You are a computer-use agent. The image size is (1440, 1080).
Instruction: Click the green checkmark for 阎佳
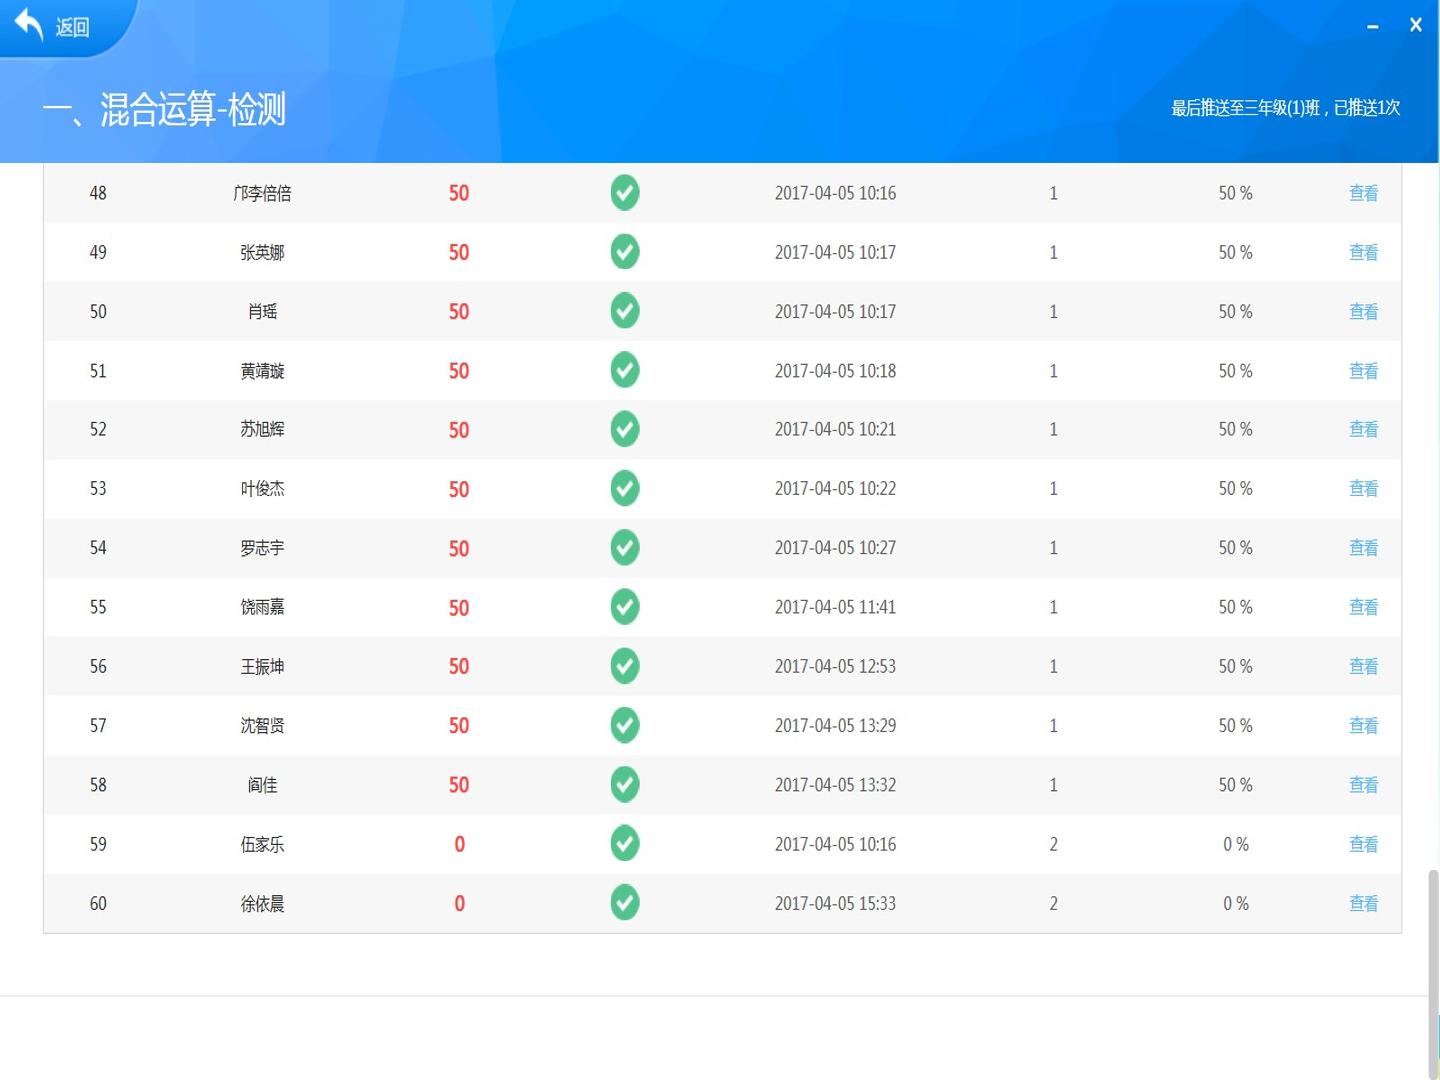coord(625,785)
